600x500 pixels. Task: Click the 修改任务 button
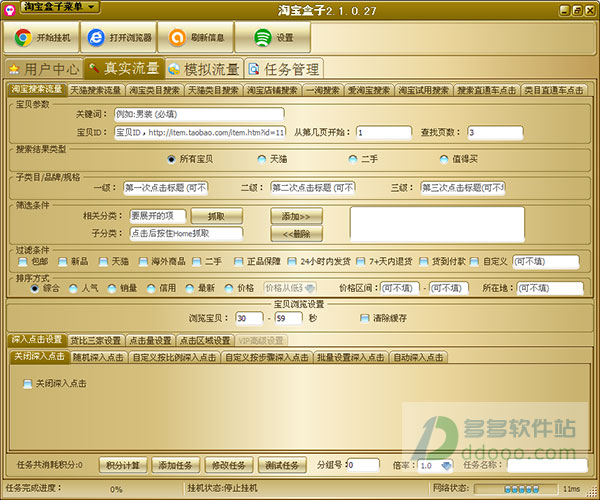(x=229, y=466)
